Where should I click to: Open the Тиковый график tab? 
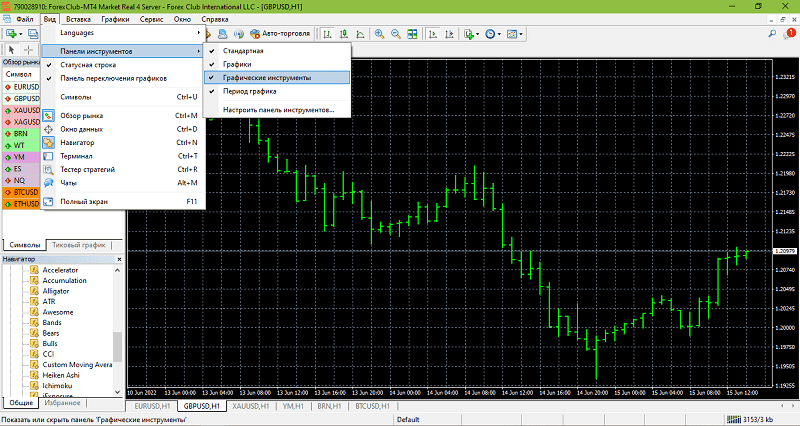click(x=79, y=245)
